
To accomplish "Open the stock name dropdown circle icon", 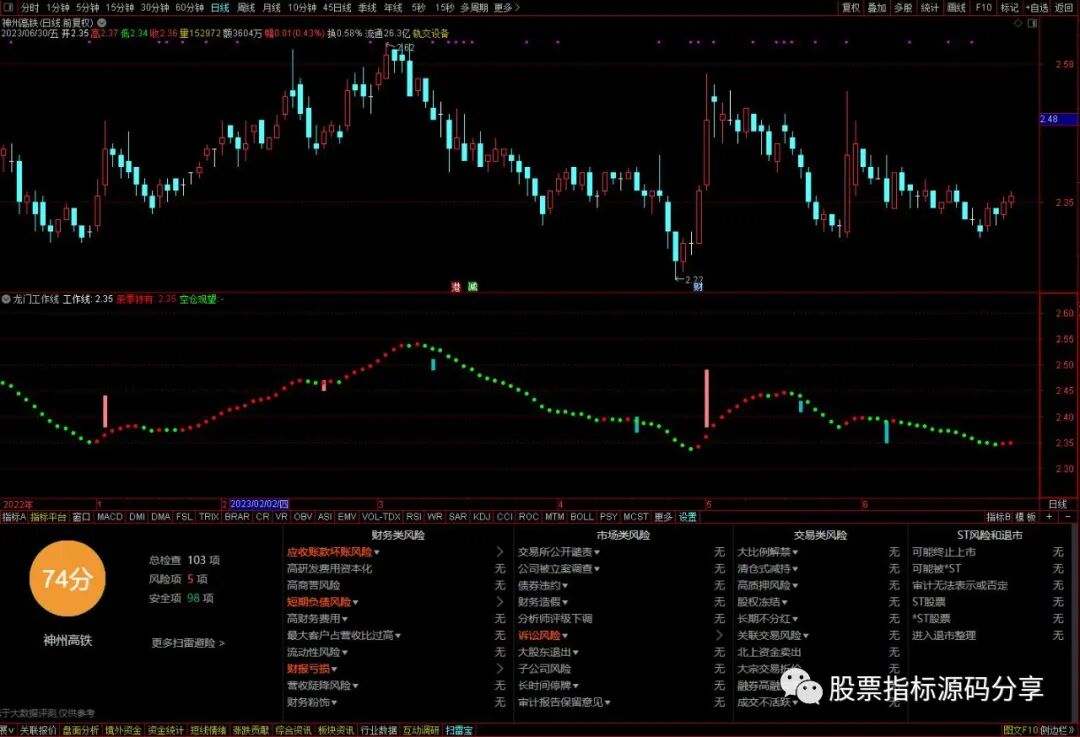I will pos(102,23).
